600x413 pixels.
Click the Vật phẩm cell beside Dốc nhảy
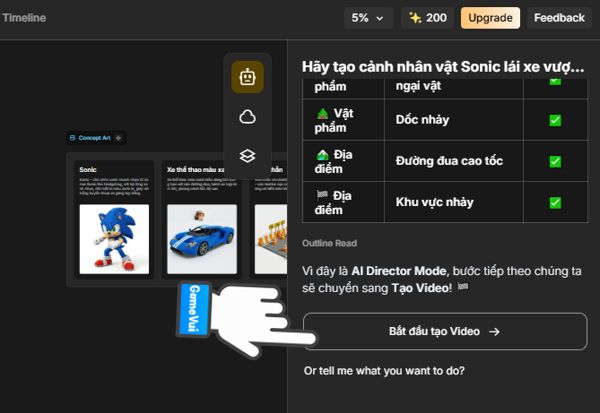[343, 120]
